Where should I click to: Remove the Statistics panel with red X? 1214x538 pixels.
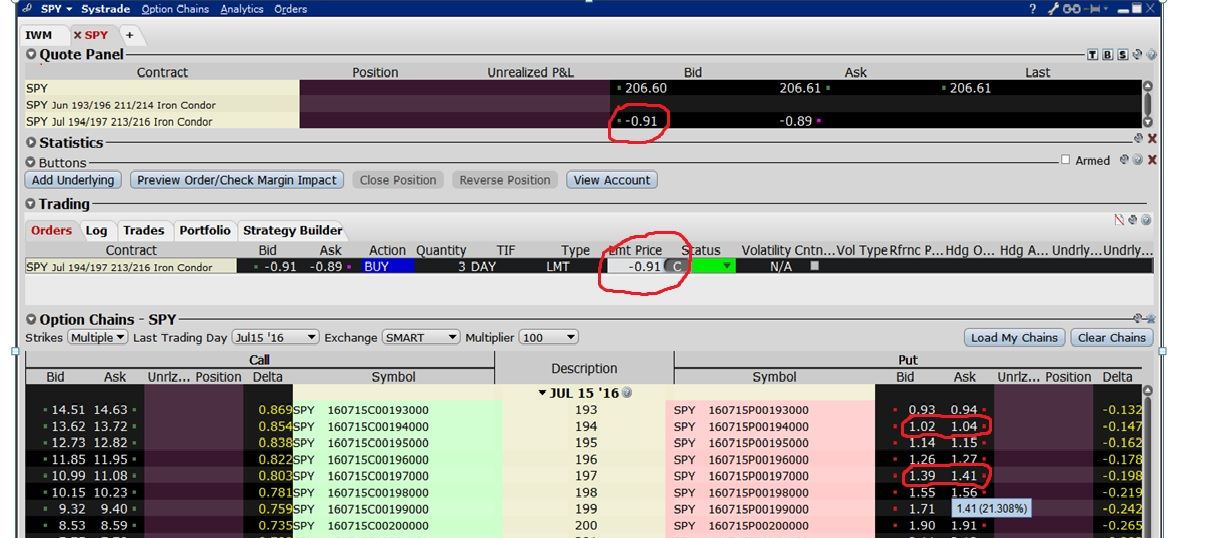point(1152,139)
